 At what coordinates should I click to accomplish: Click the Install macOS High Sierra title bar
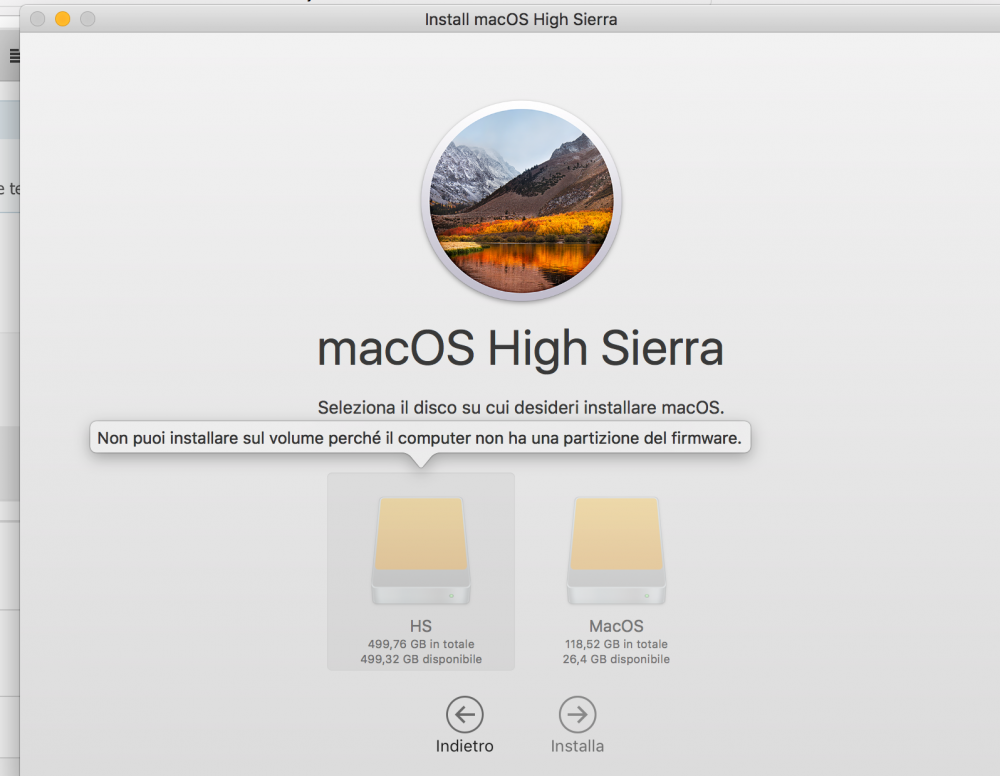pos(521,19)
